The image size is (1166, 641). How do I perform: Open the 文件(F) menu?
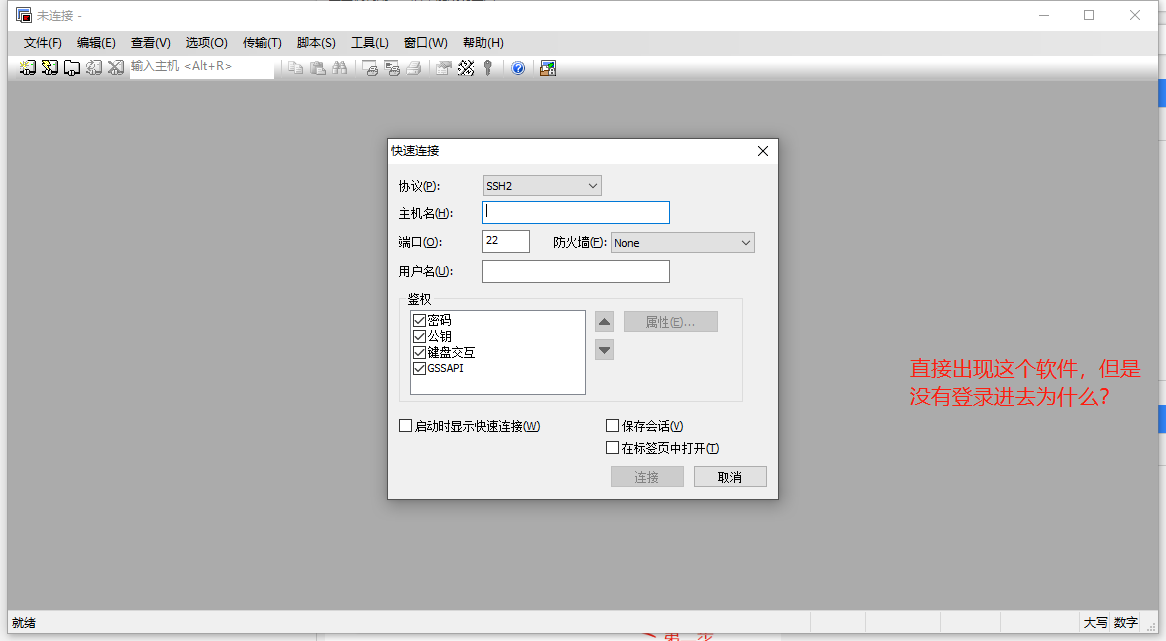coord(42,43)
